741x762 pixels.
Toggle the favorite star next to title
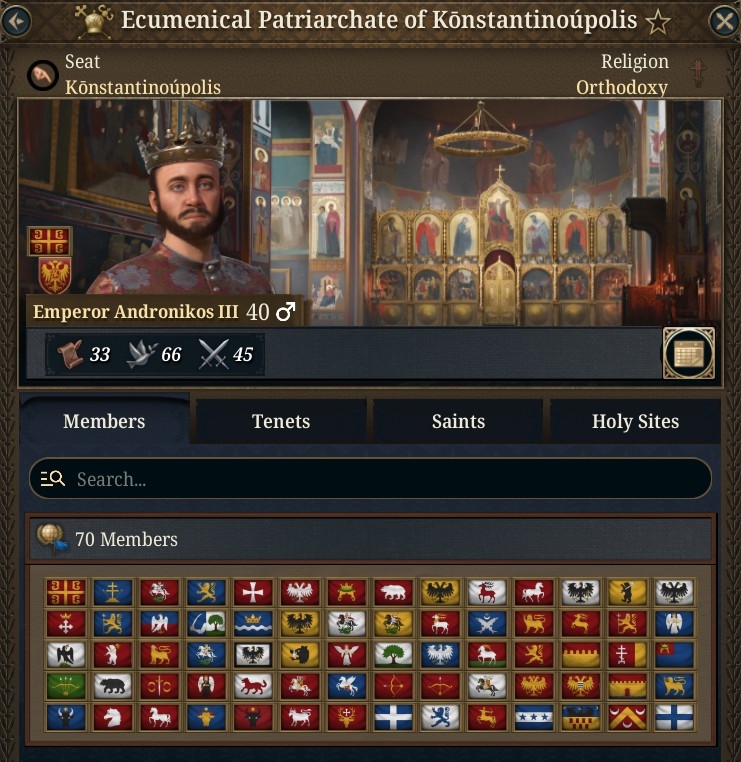(x=658, y=22)
